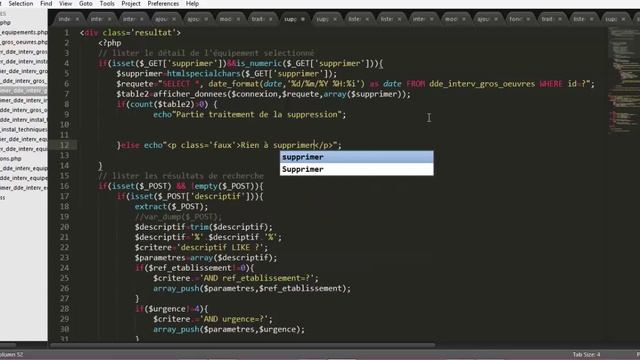Viewport: 640px width, 360px height.
Task: Click the '<?php' opening tag
Action: [110, 43]
